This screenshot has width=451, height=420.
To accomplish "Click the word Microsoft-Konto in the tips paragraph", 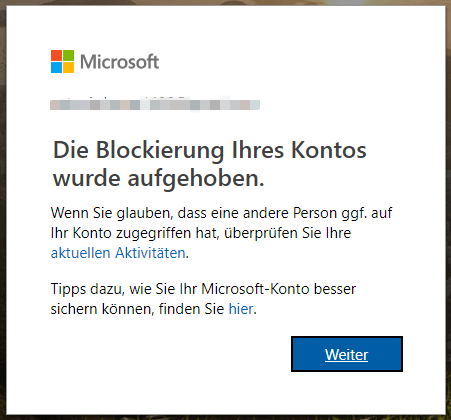I will [x=255, y=289].
